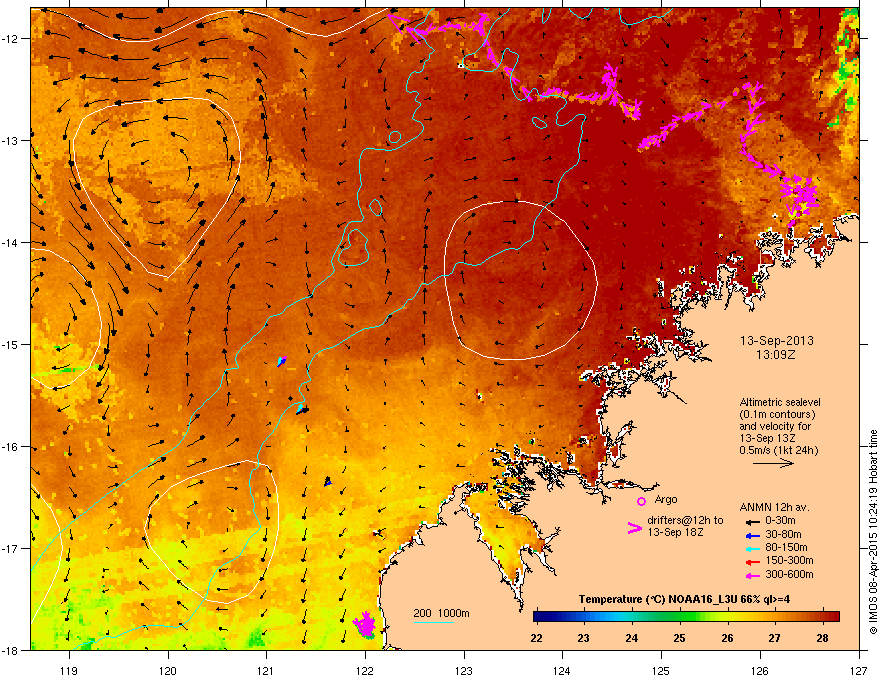Click the 'ANMN 12h av.' legend heading
The height and width of the screenshot is (680, 880).
click(x=774, y=507)
